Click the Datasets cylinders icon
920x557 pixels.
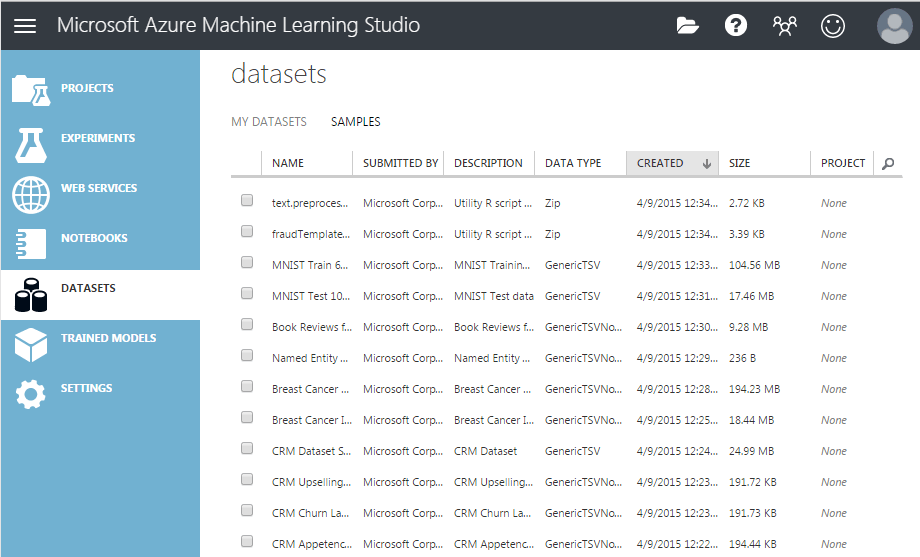[x=31, y=295]
